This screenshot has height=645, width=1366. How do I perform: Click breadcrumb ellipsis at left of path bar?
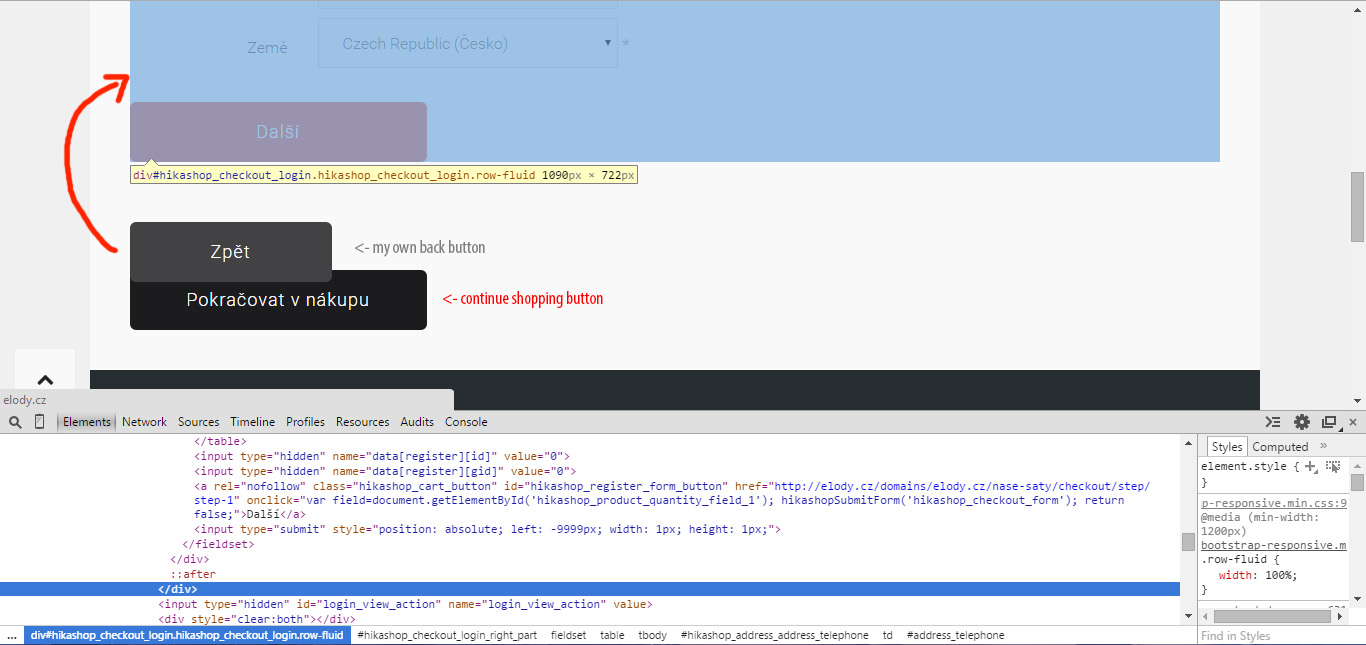pos(11,635)
